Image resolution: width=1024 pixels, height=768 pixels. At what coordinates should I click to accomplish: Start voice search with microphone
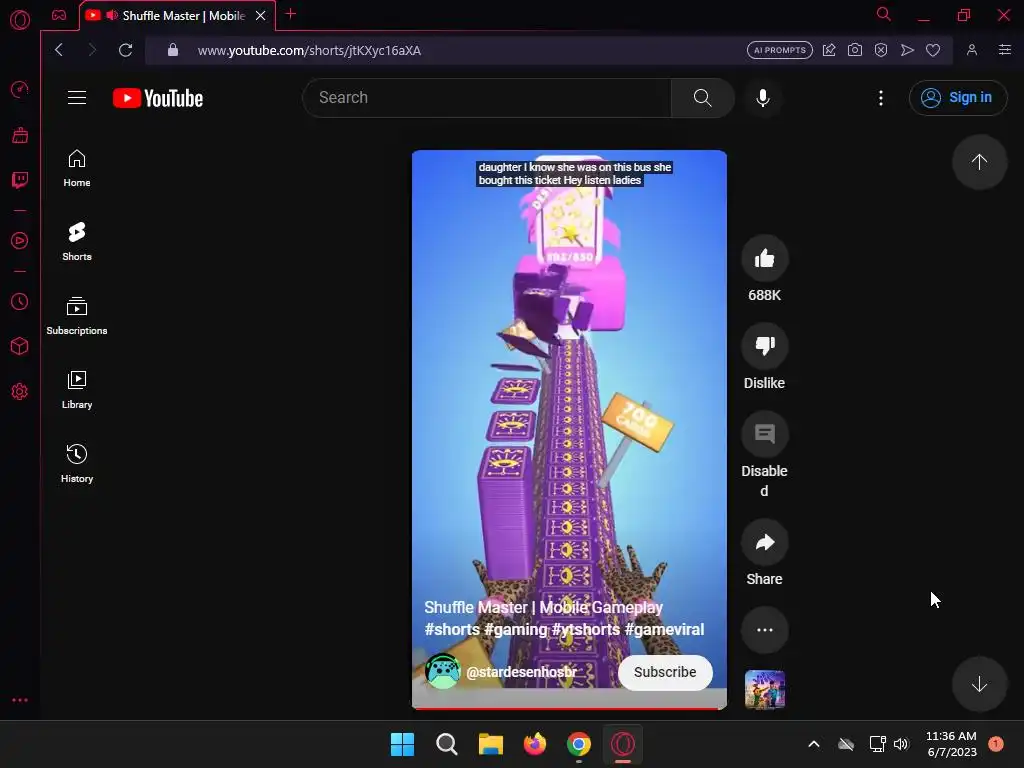[763, 98]
